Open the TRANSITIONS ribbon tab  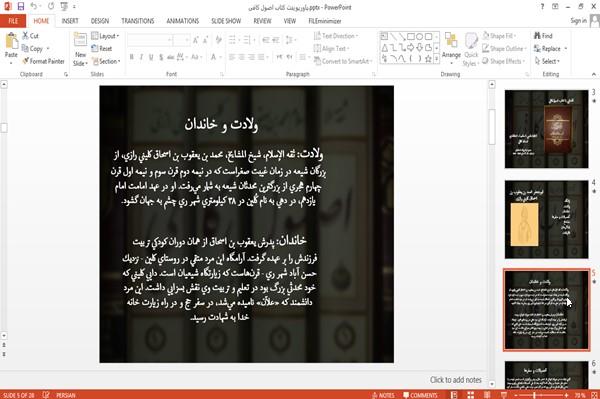(x=138, y=21)
